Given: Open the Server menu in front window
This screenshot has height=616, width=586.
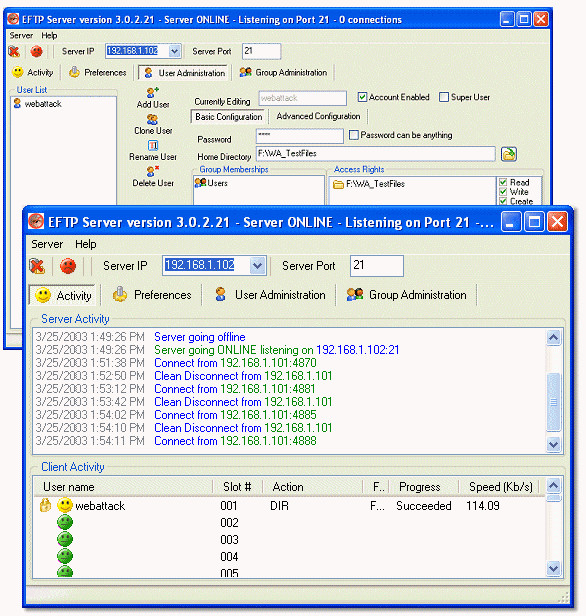Looking at the screenshot, I should [x=47, y=244].
